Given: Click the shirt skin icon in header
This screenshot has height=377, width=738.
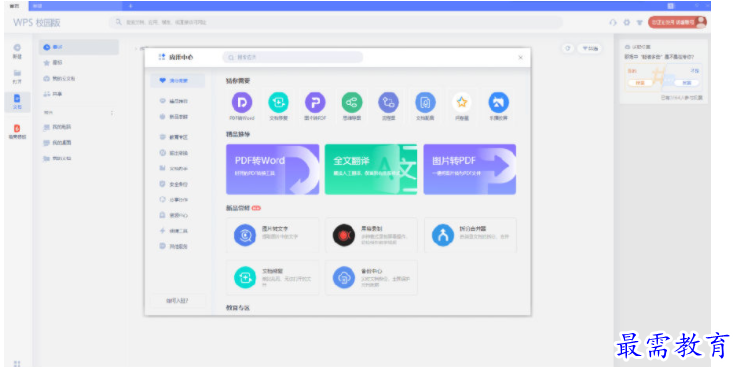Looking at the screenshot, I should pyautogui.click(x=640, y=22).
